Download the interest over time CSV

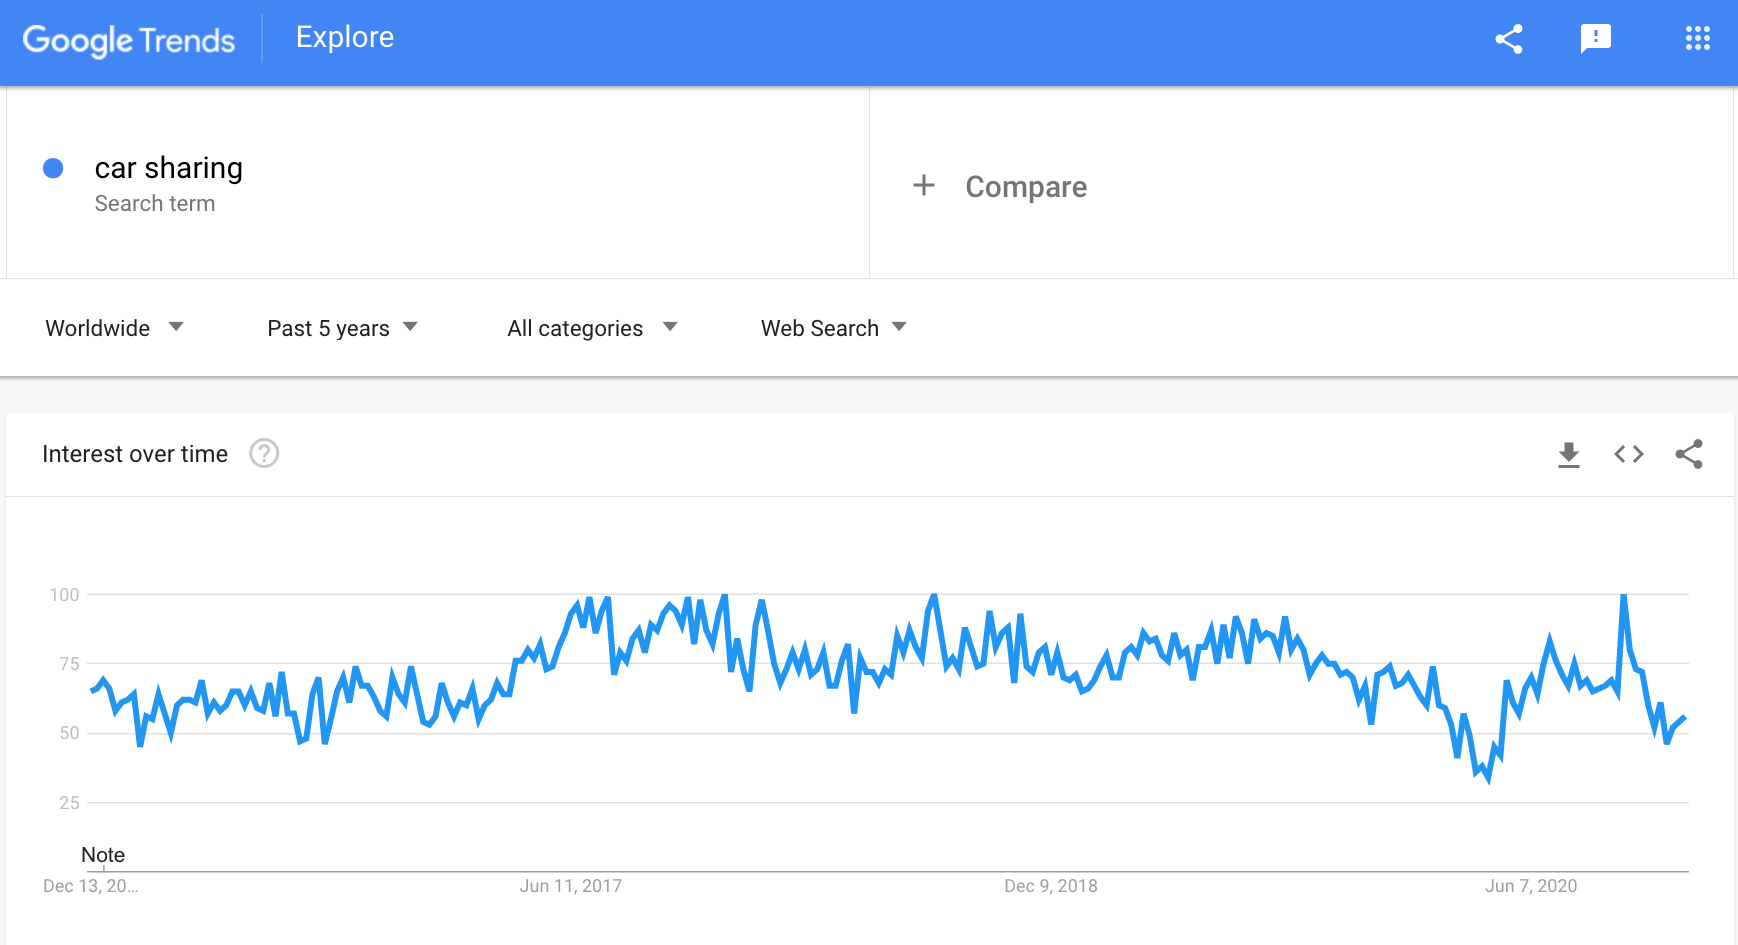pos(1568,455)
